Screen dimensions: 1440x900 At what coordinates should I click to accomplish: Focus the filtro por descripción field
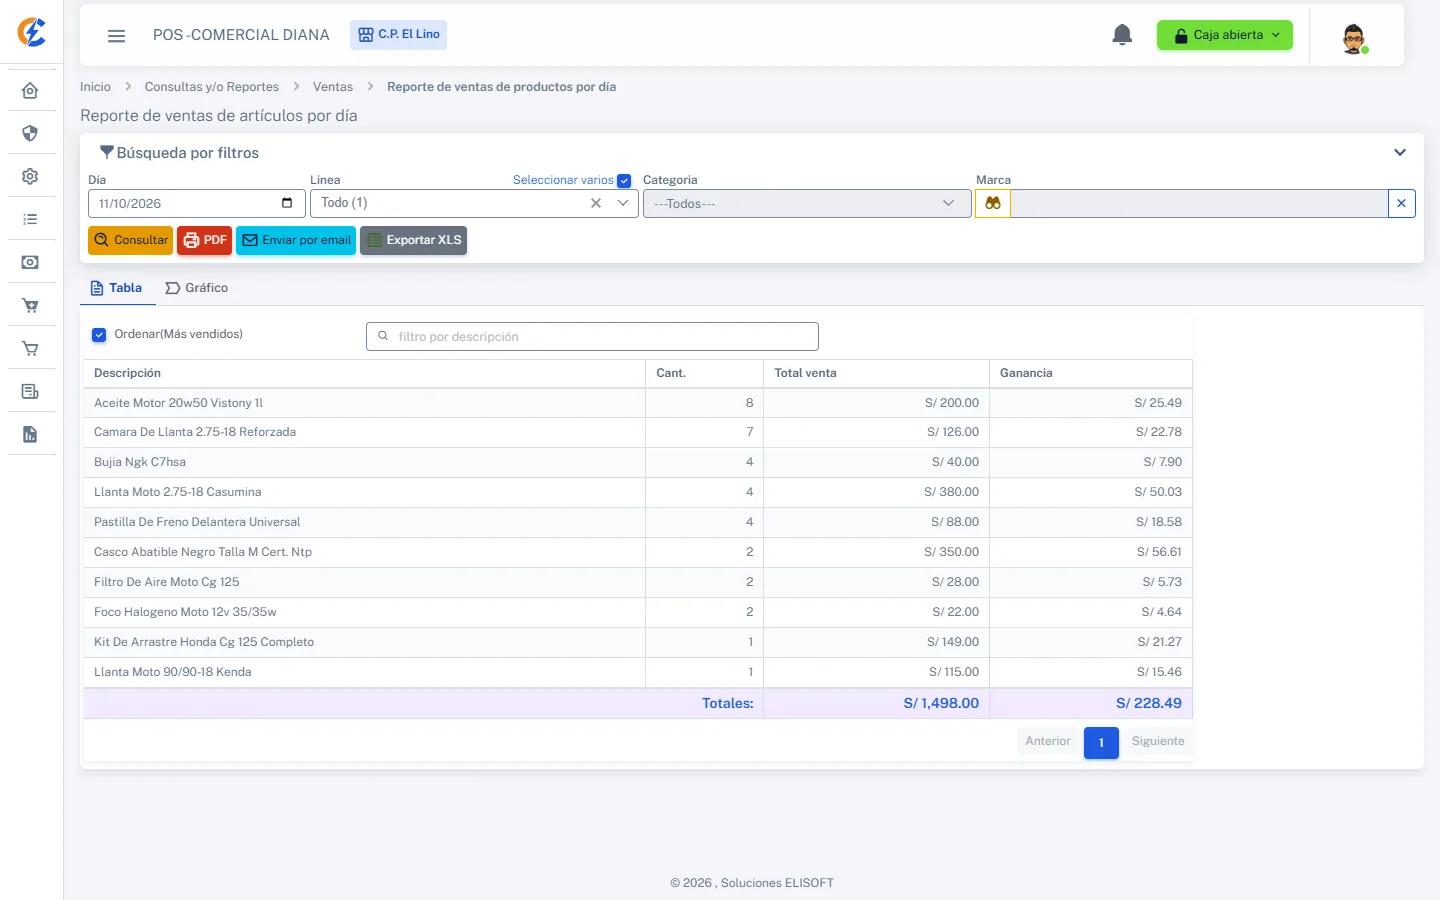tap(592, 337)
